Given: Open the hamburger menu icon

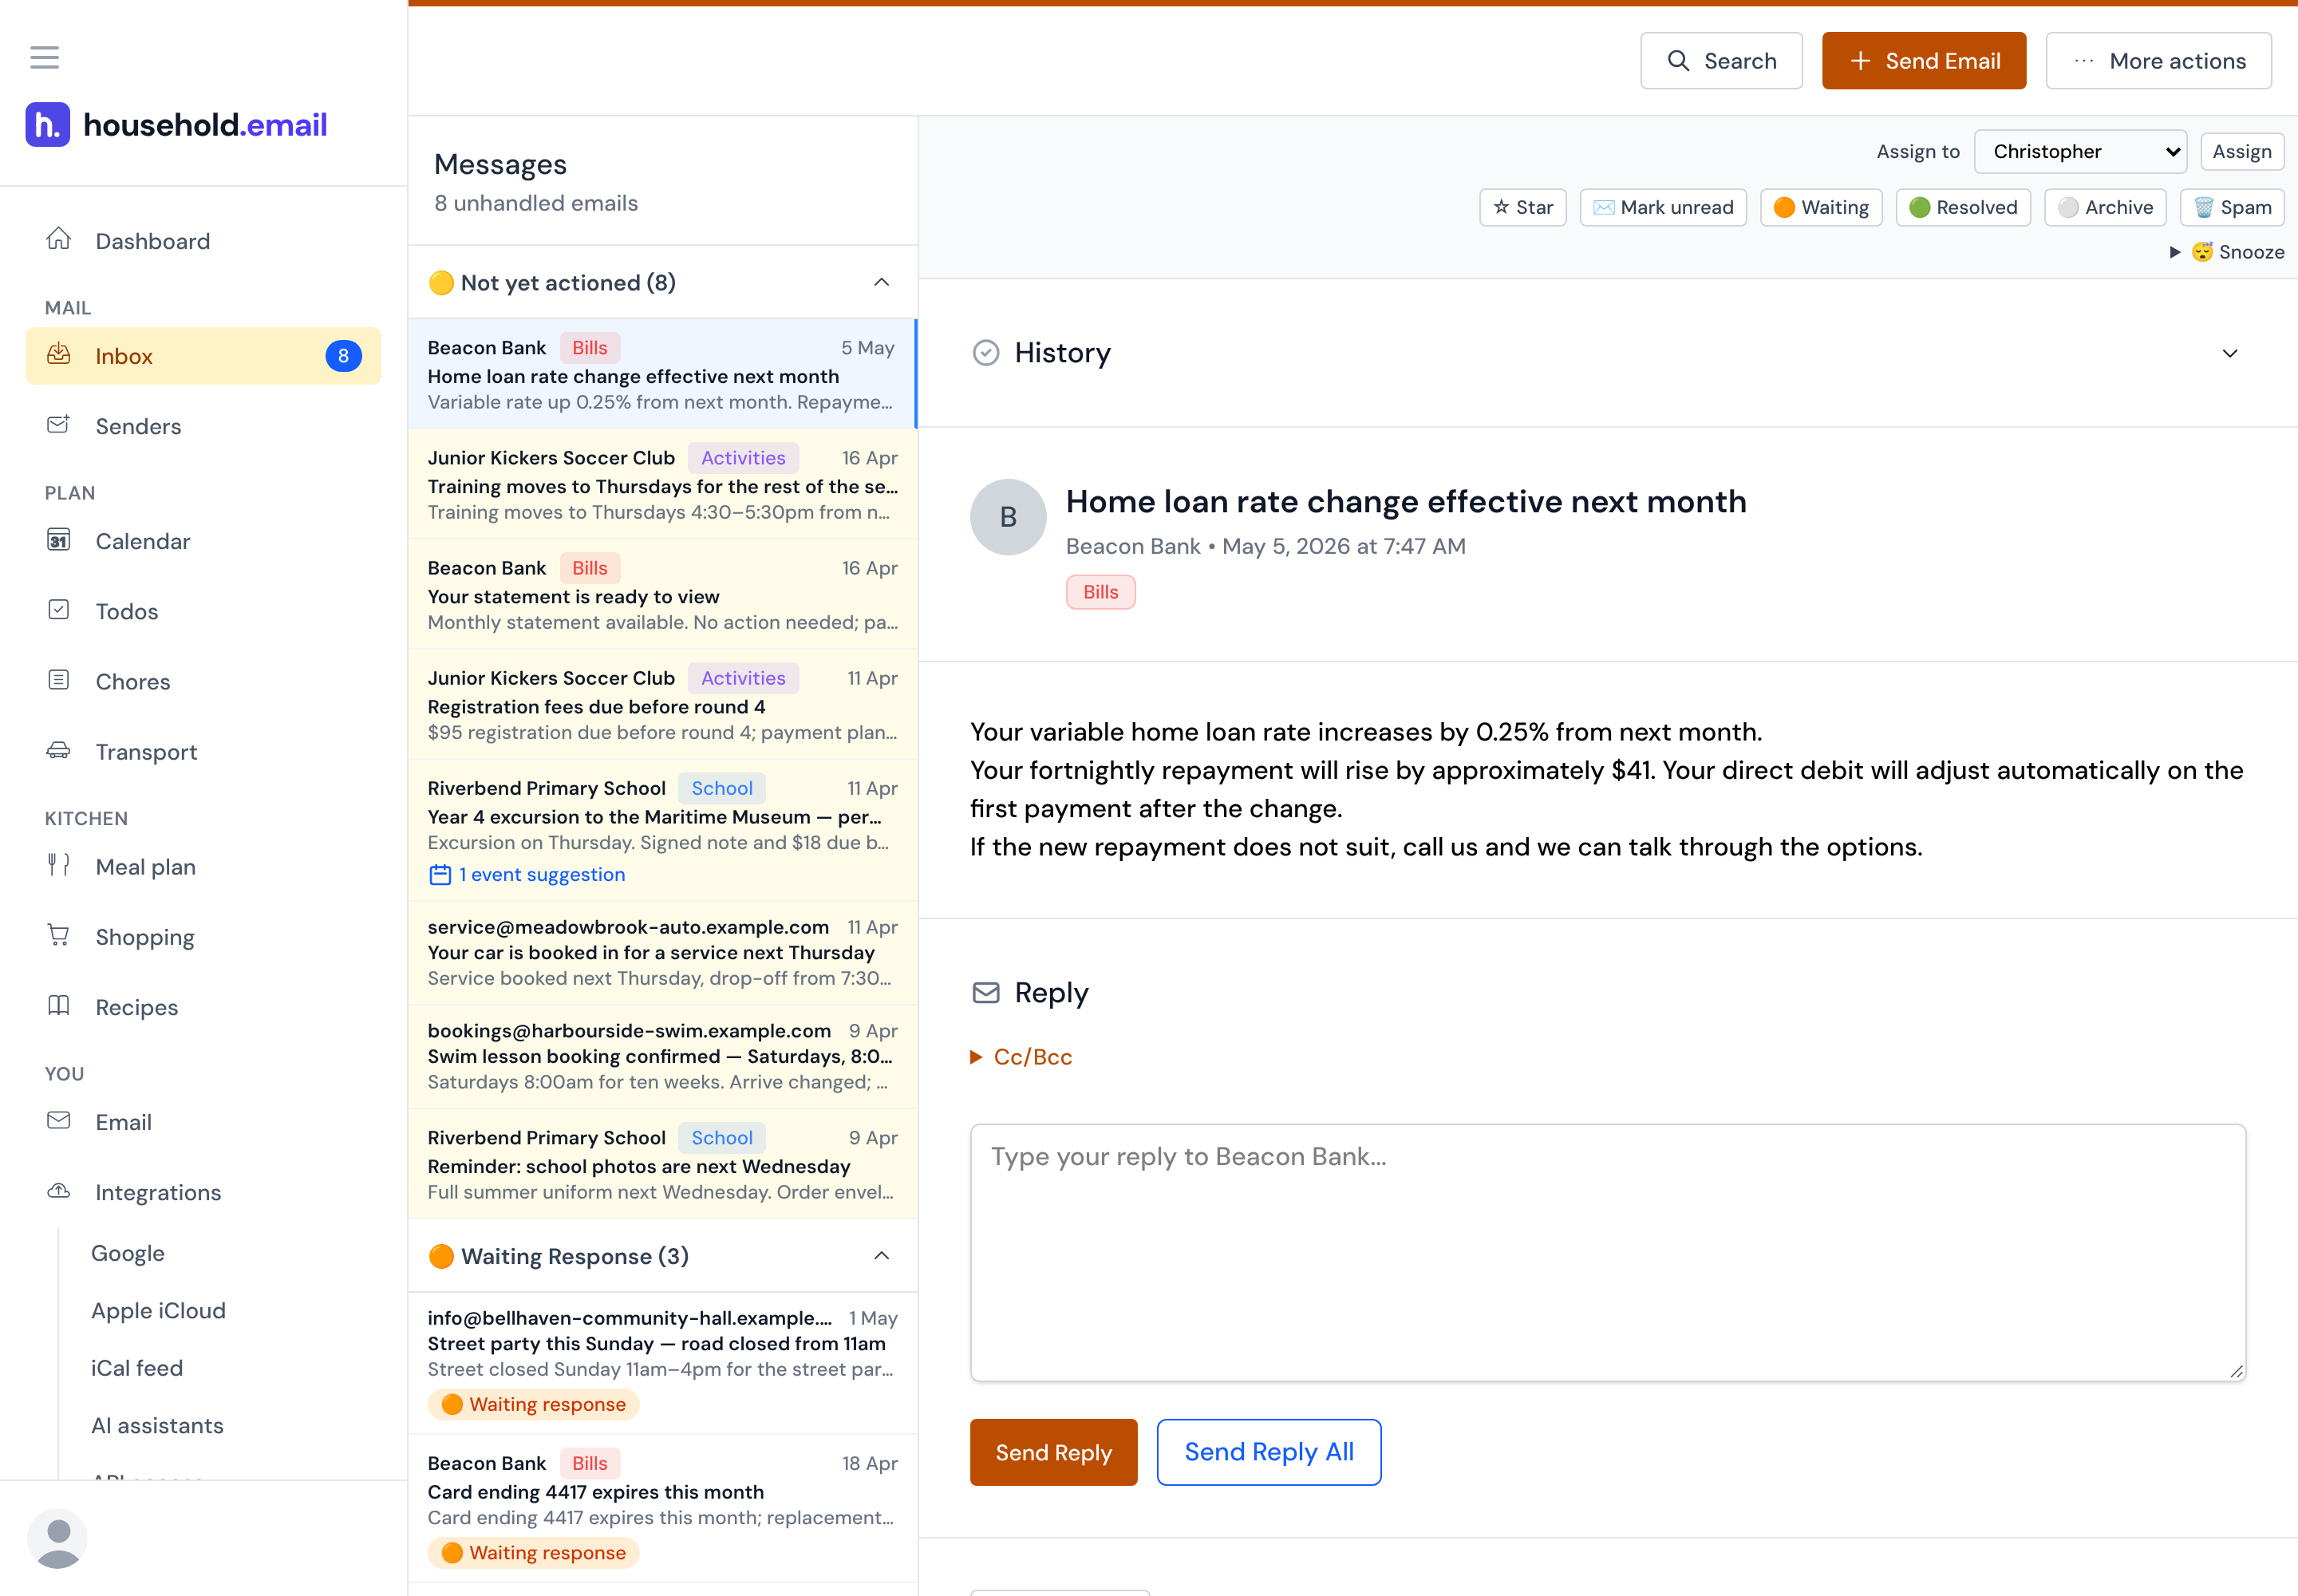Looking at the screenshot, I should click(44, 57).
